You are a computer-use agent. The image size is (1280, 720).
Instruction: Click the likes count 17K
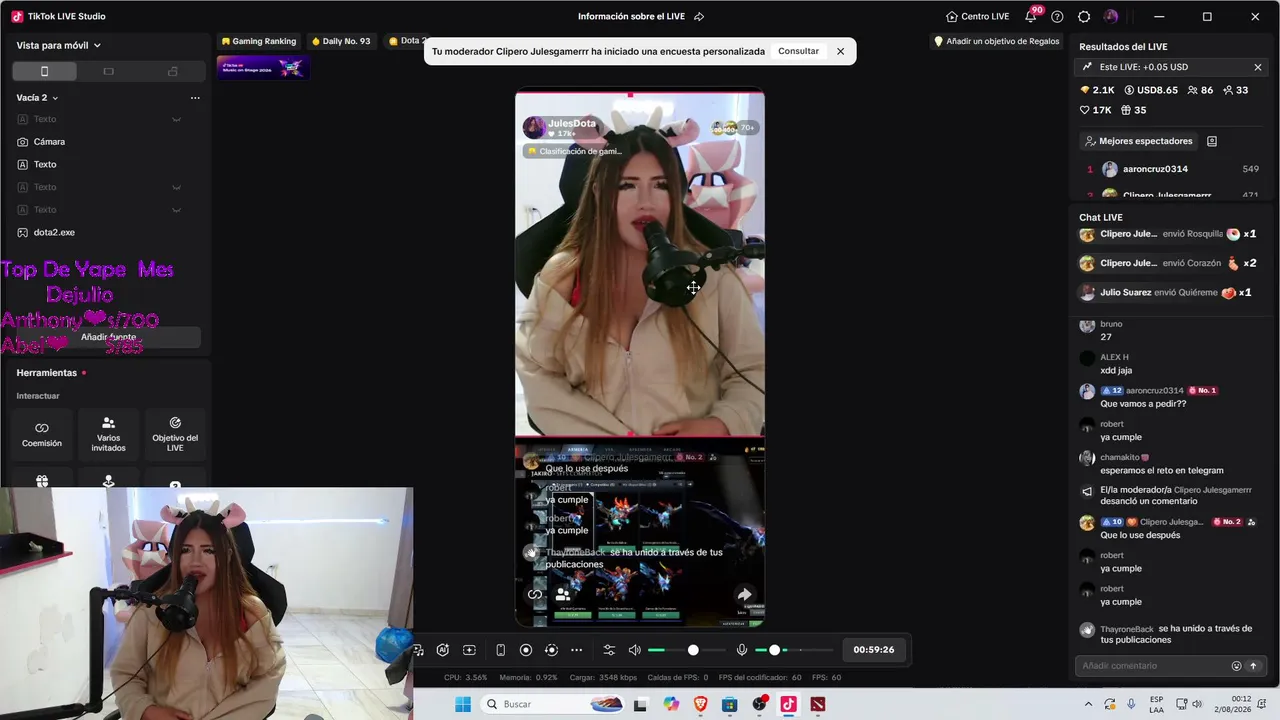(x=1095, y=110)
